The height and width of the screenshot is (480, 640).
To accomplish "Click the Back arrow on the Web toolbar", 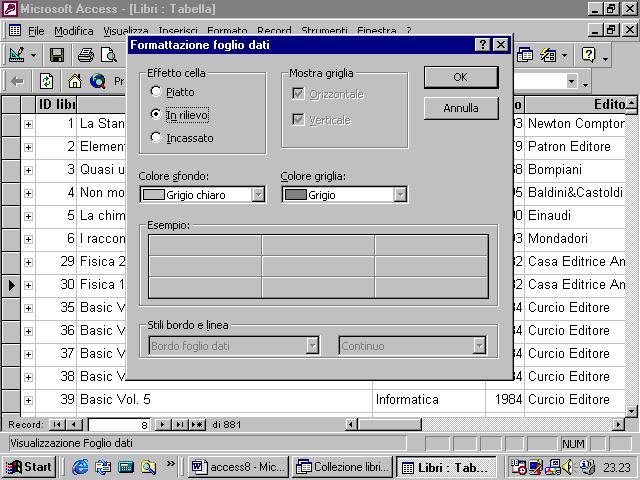I will coord(17,82).
